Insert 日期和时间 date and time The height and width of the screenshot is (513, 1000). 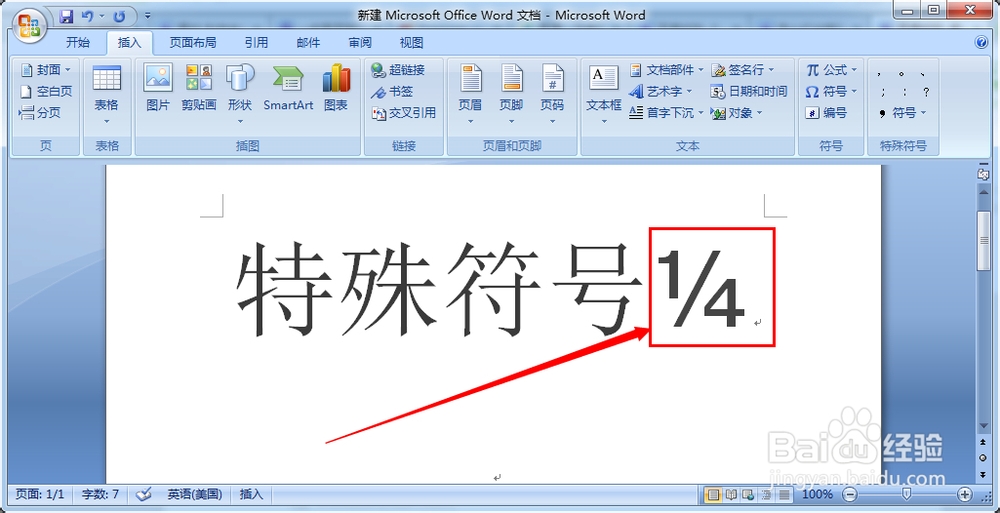tap(749, 91)
